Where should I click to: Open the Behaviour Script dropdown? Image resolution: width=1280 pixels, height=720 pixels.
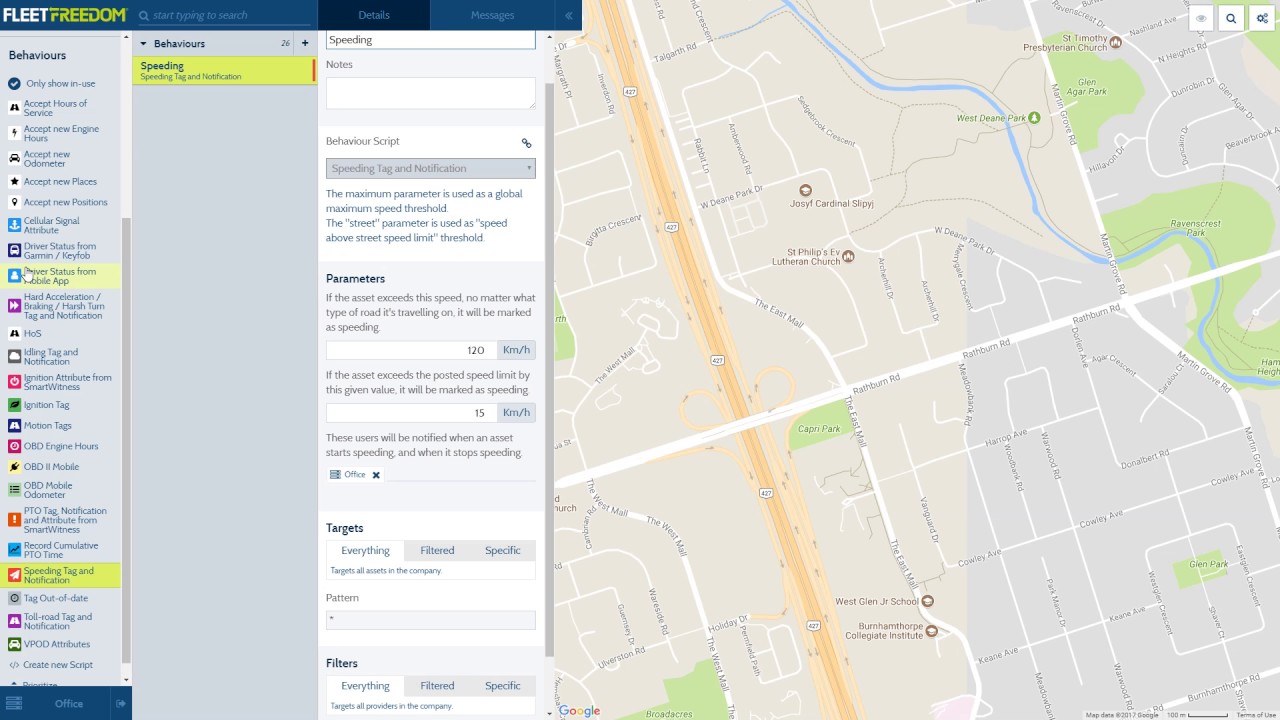(x=430, y=168)
